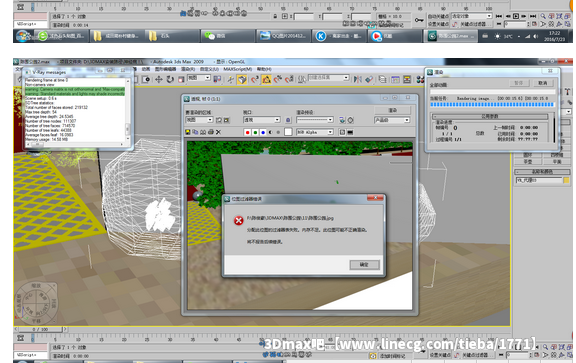Click the V-Ray messages horizontal scrollbar
576x363 pixels.
(75, 145)
